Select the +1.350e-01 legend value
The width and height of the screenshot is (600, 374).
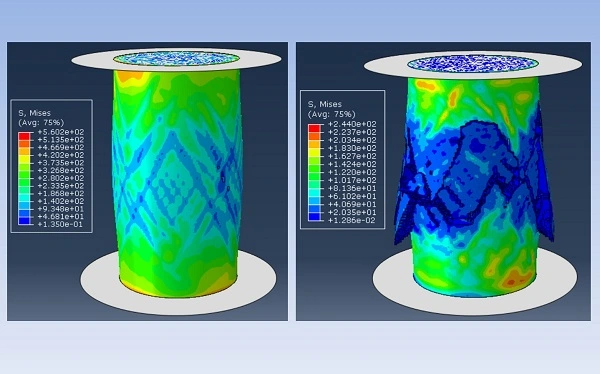pos(60,224)
